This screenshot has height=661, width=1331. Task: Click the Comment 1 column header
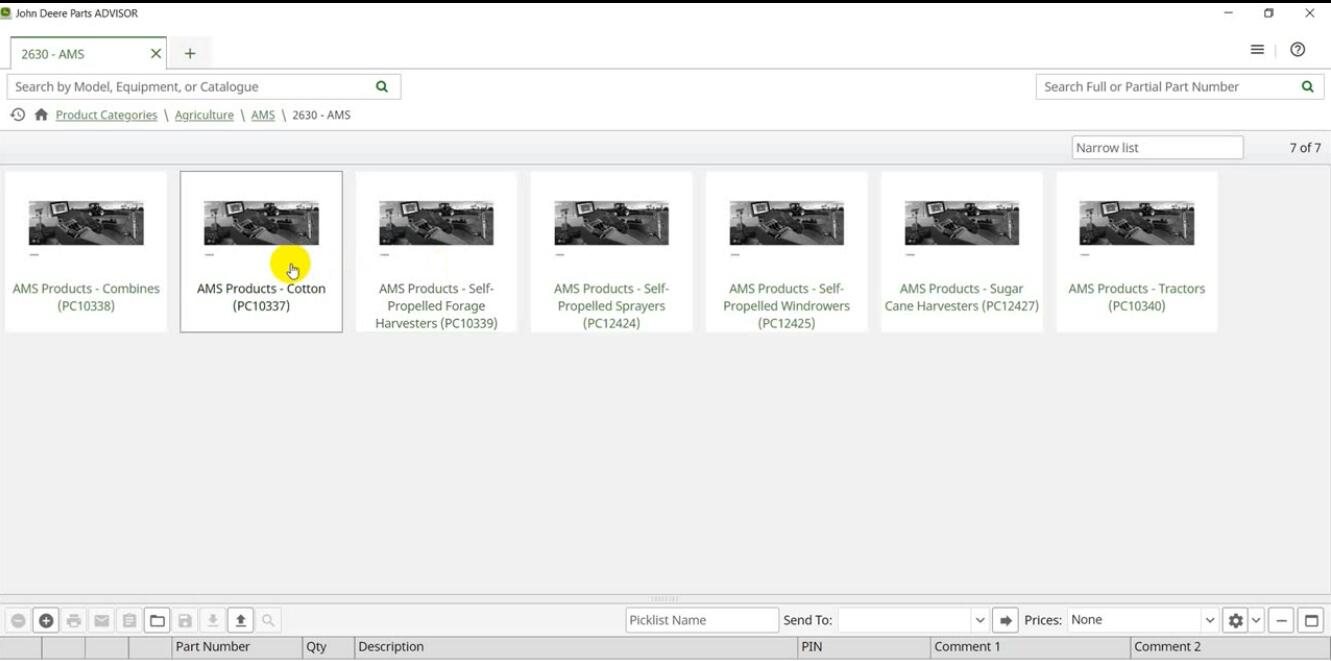point(1030,648)
